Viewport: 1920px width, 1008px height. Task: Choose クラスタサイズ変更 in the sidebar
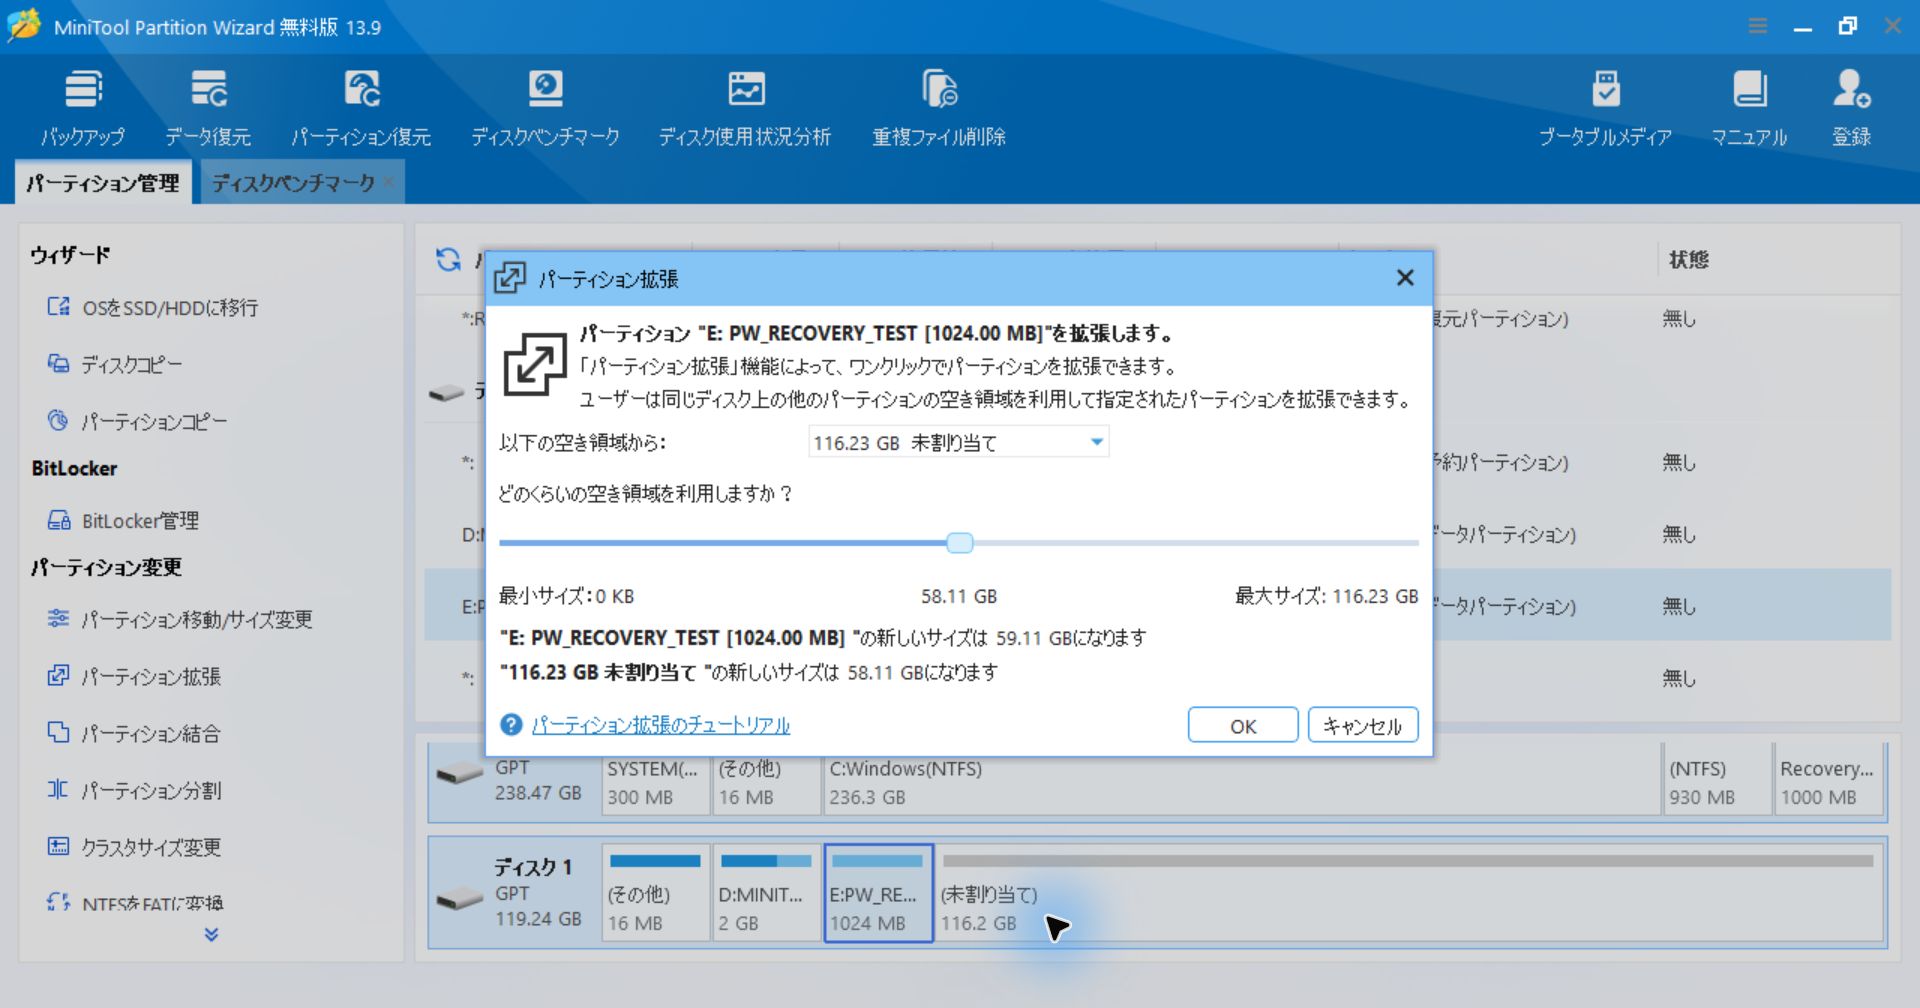pos(135,848)
